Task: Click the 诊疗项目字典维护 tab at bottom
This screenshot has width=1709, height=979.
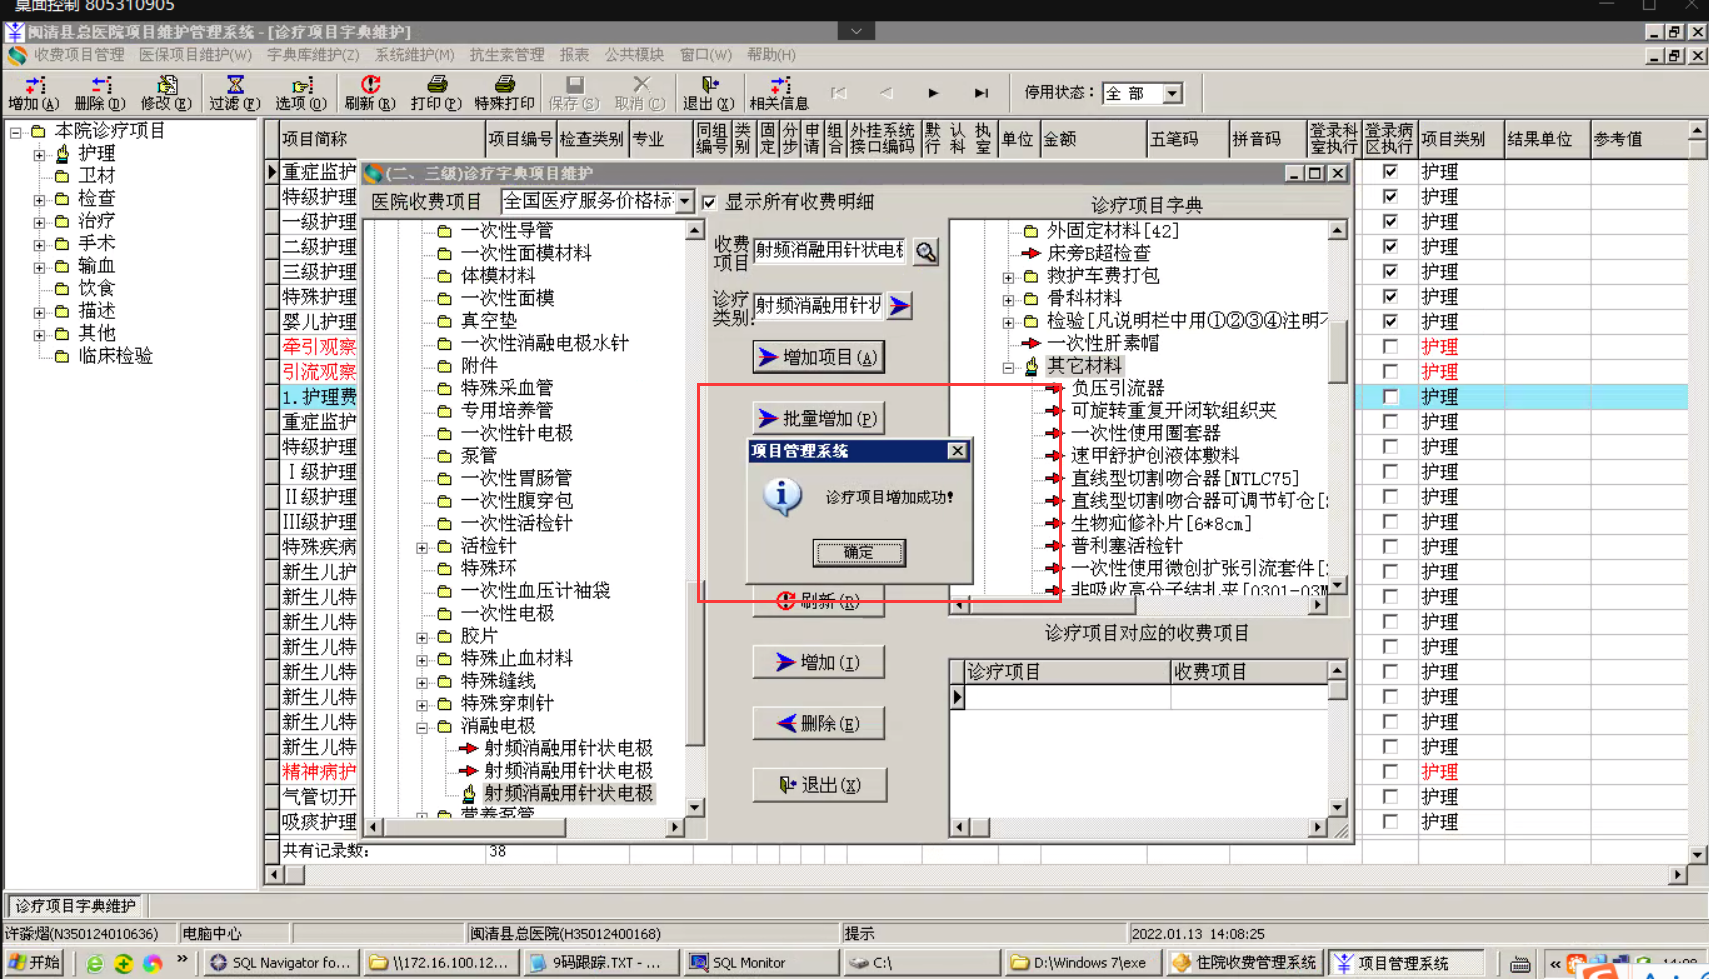Action: click(75, 906)
